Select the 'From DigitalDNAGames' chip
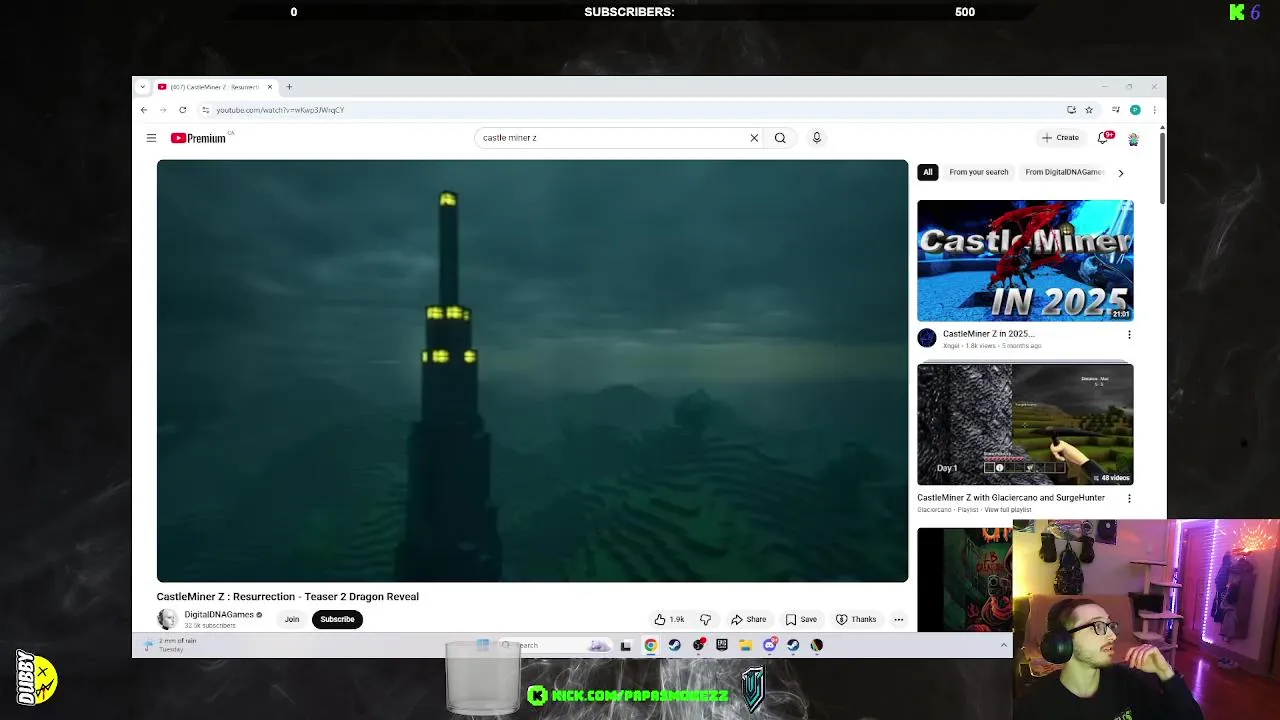This screenshot has width=1280, height=720. (1064, 172)
